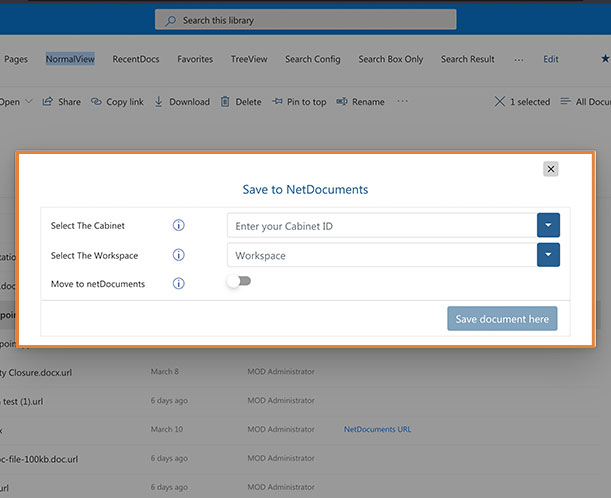Click MOD Administrator in the March 10 row
This screenshot has height=498, width=611.
281,429
